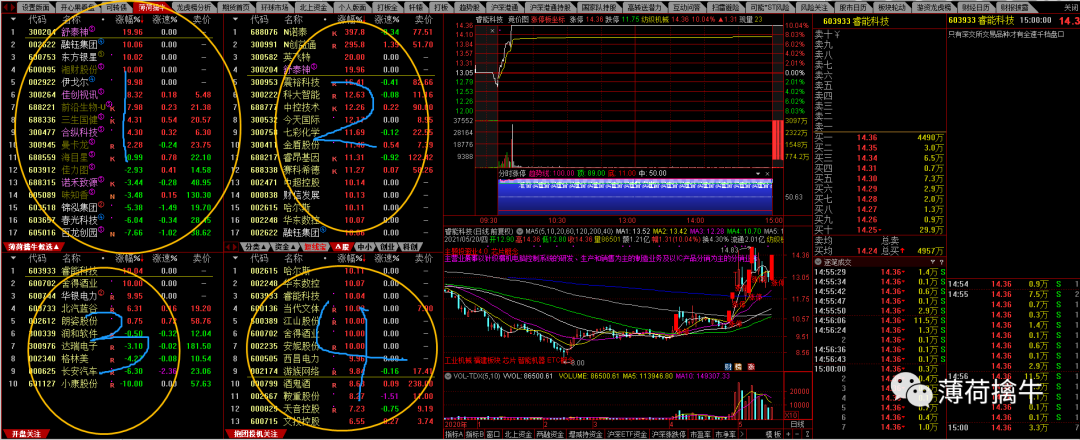Select 酒鬼酒 row in bottom-middle list

pos(332,383)
